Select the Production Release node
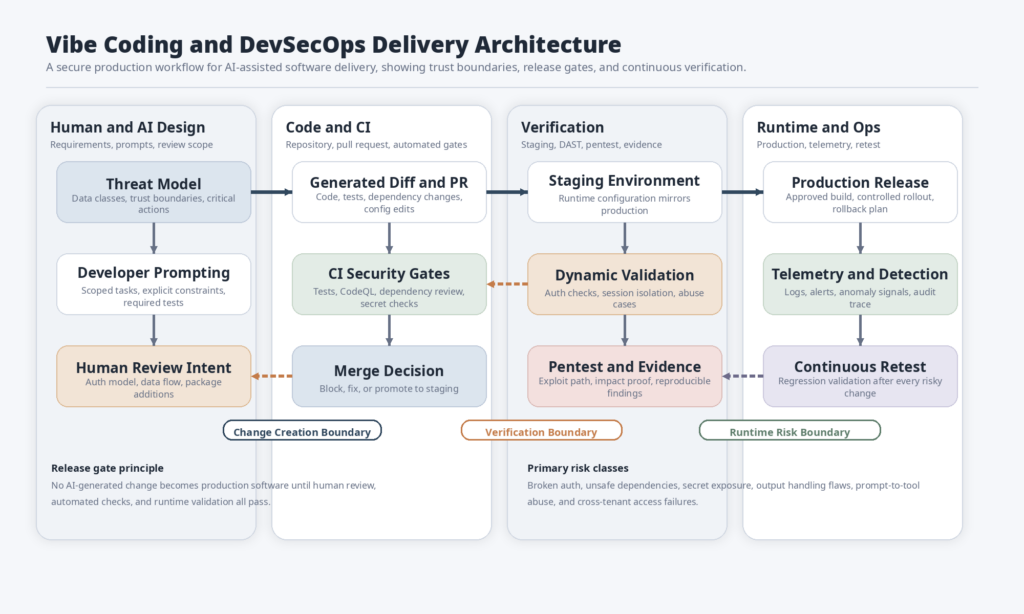The width and height of the screenshot is (1024, 614). (x=860, y=192)
